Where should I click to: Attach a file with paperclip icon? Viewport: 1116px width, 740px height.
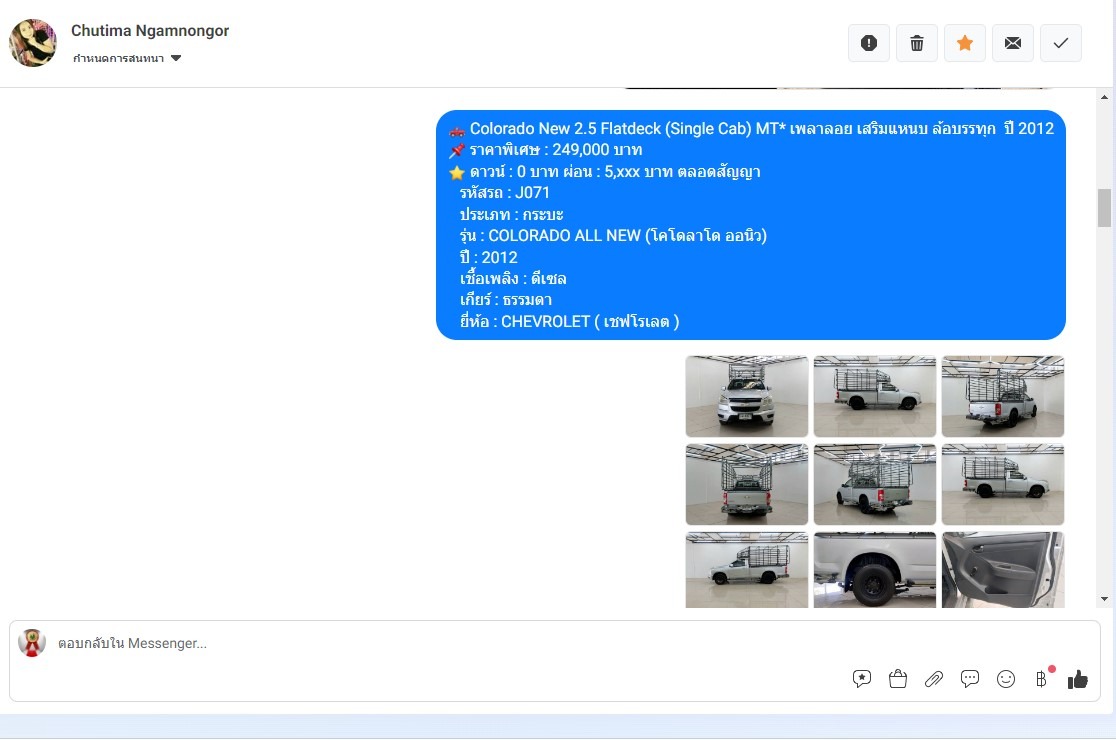click(934, 679)
